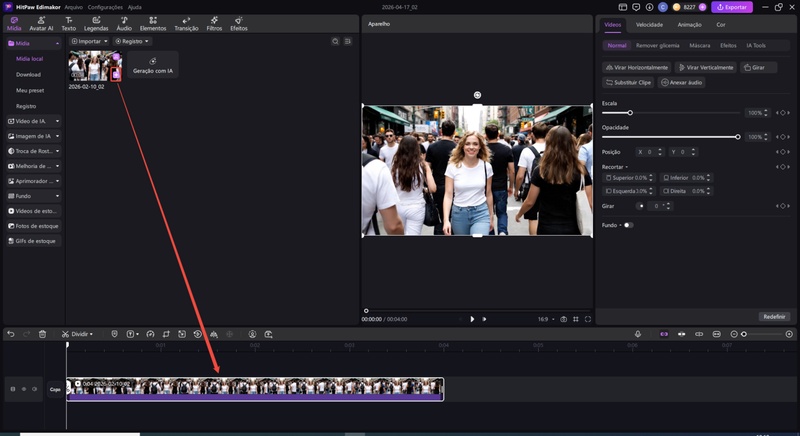Toggle Escala keyframe diamond
Image resolution: width=800 pixels, height=436 pixels.
point(783,113)
